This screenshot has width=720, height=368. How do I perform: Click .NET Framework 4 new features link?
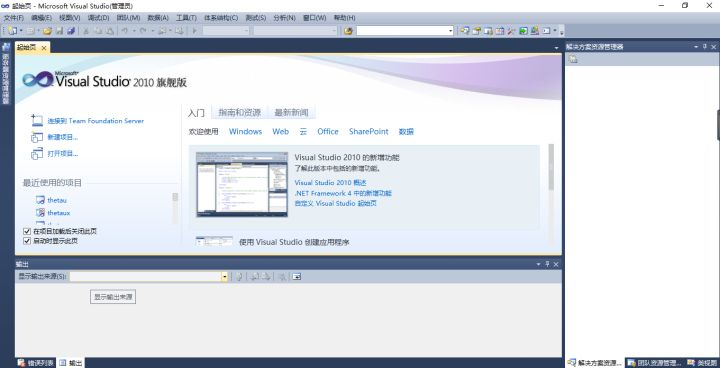tap(343, 193)
